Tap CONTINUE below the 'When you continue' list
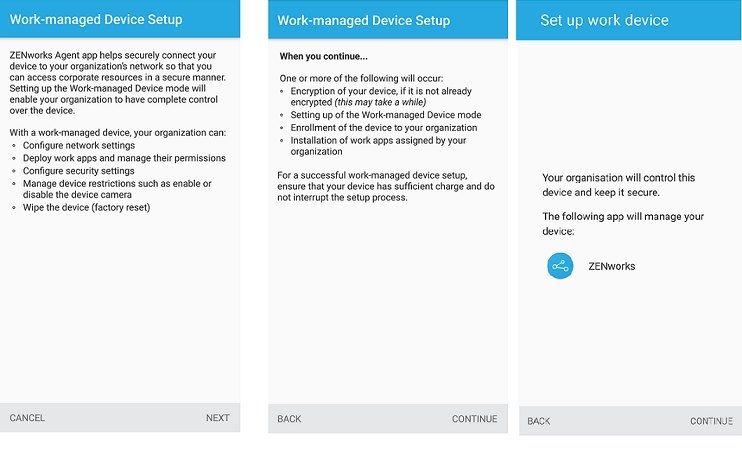Screen dimensions: 742x449 pos(474,419)
